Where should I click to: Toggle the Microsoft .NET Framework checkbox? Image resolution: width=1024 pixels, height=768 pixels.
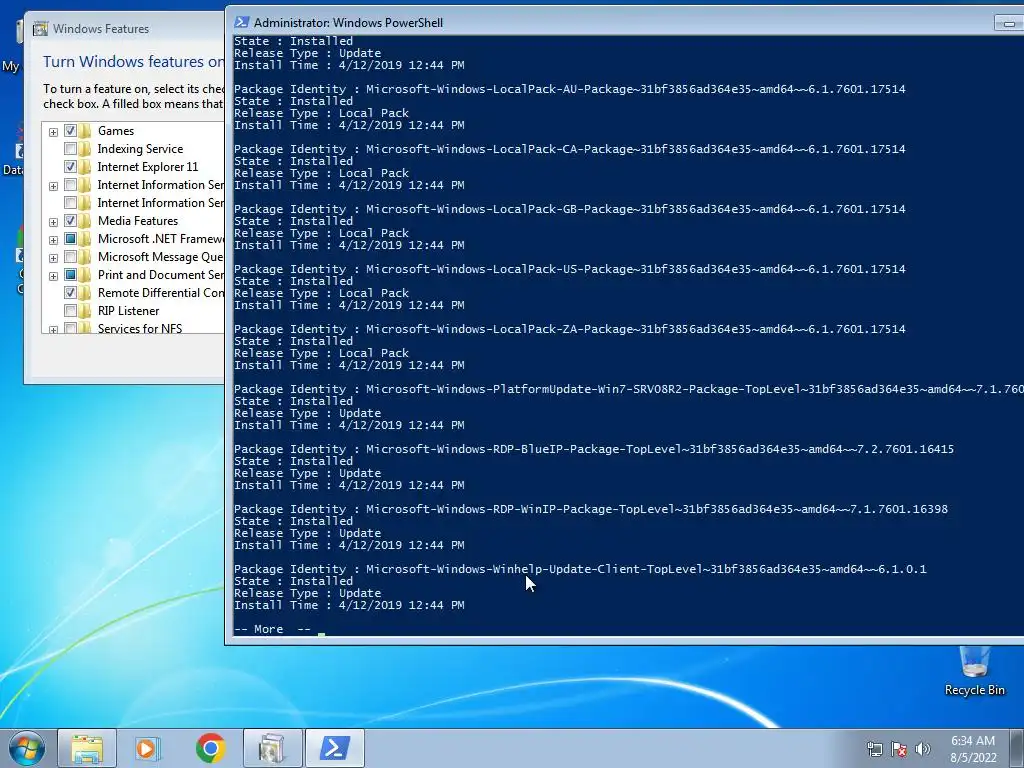point(71,239)
